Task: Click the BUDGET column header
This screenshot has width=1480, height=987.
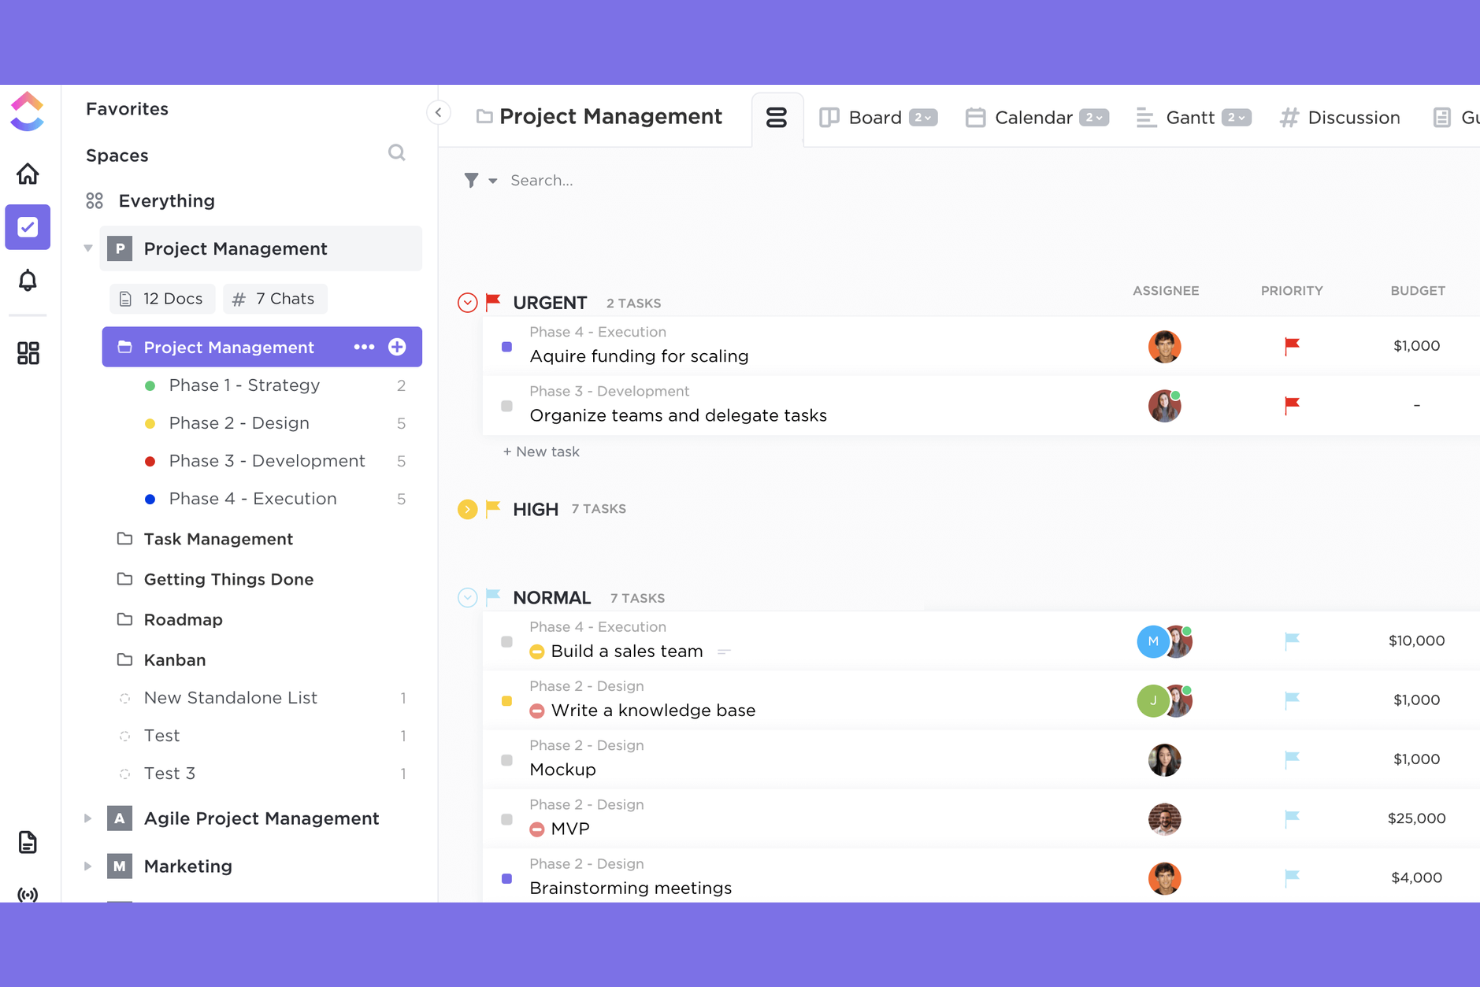Action: point(1417,291)
